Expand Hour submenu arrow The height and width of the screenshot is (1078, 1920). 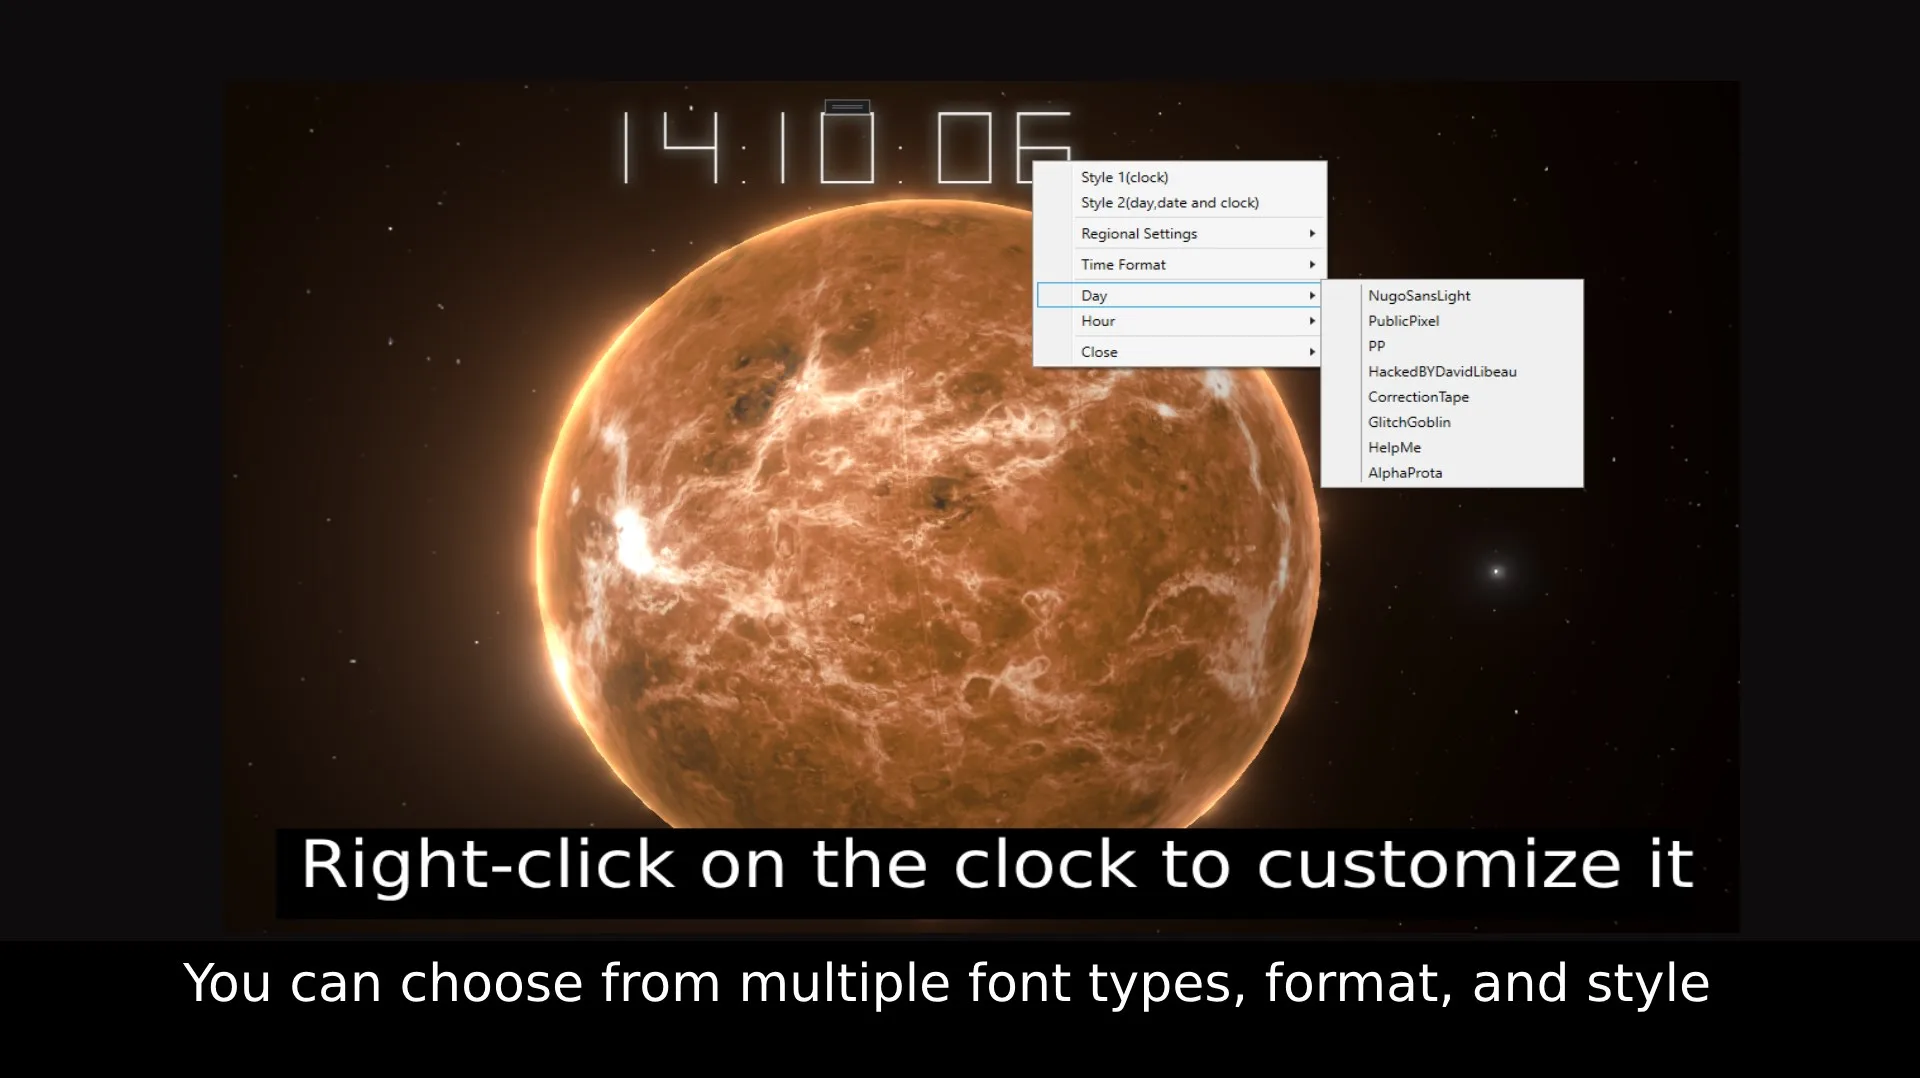click(1312, 321)
